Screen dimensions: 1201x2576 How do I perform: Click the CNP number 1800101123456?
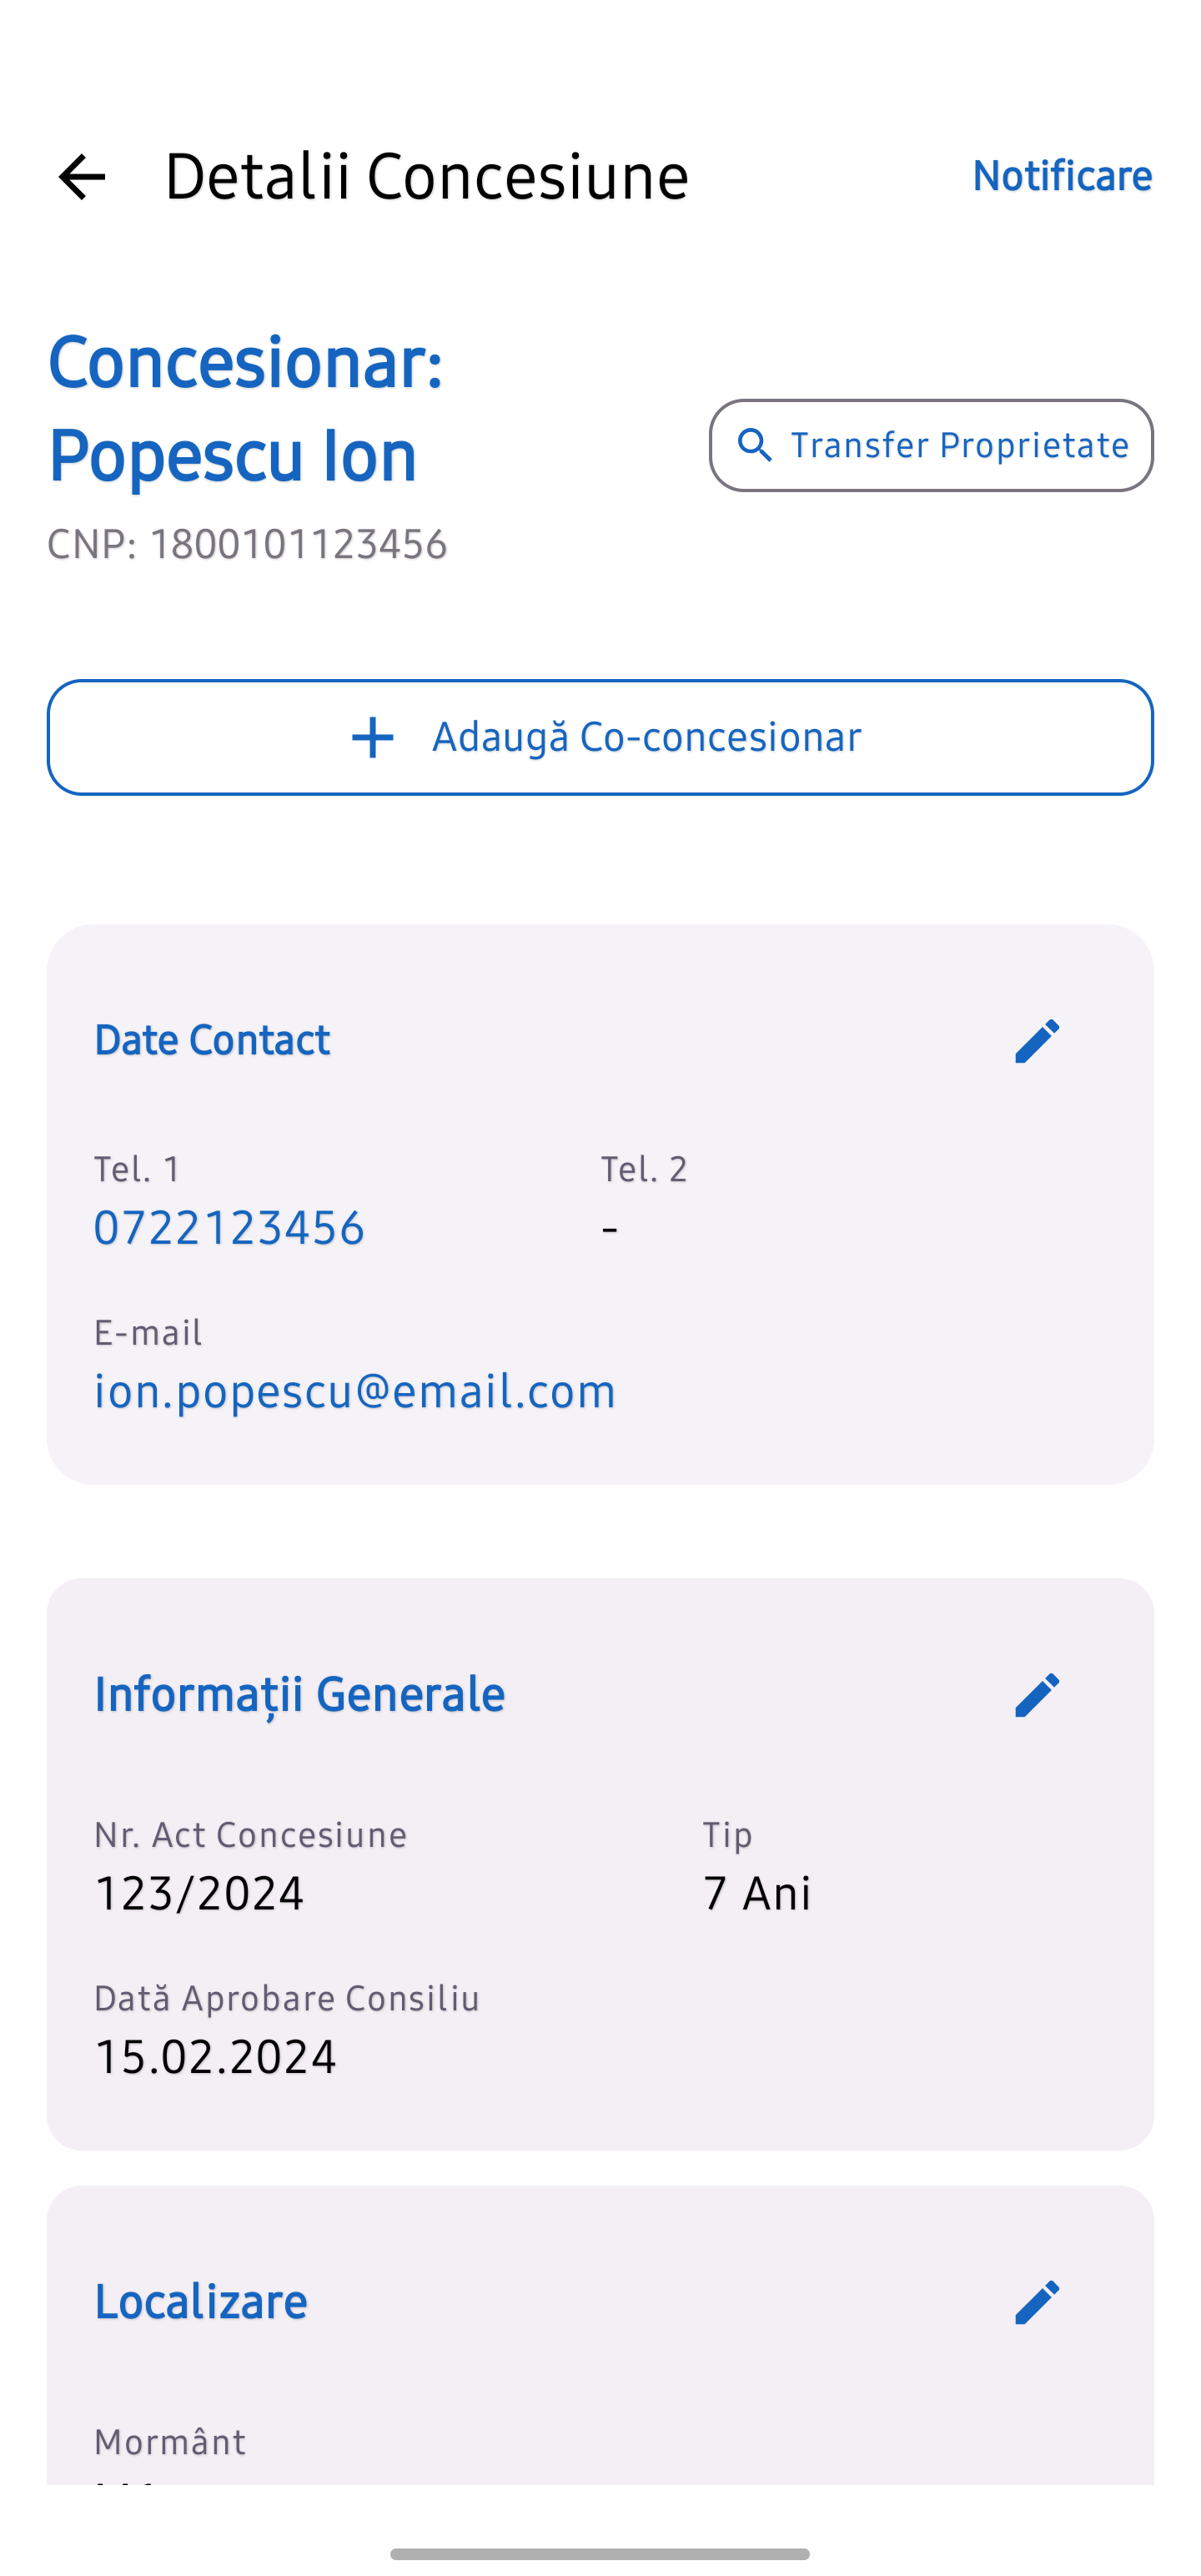(x=298, y=545)
